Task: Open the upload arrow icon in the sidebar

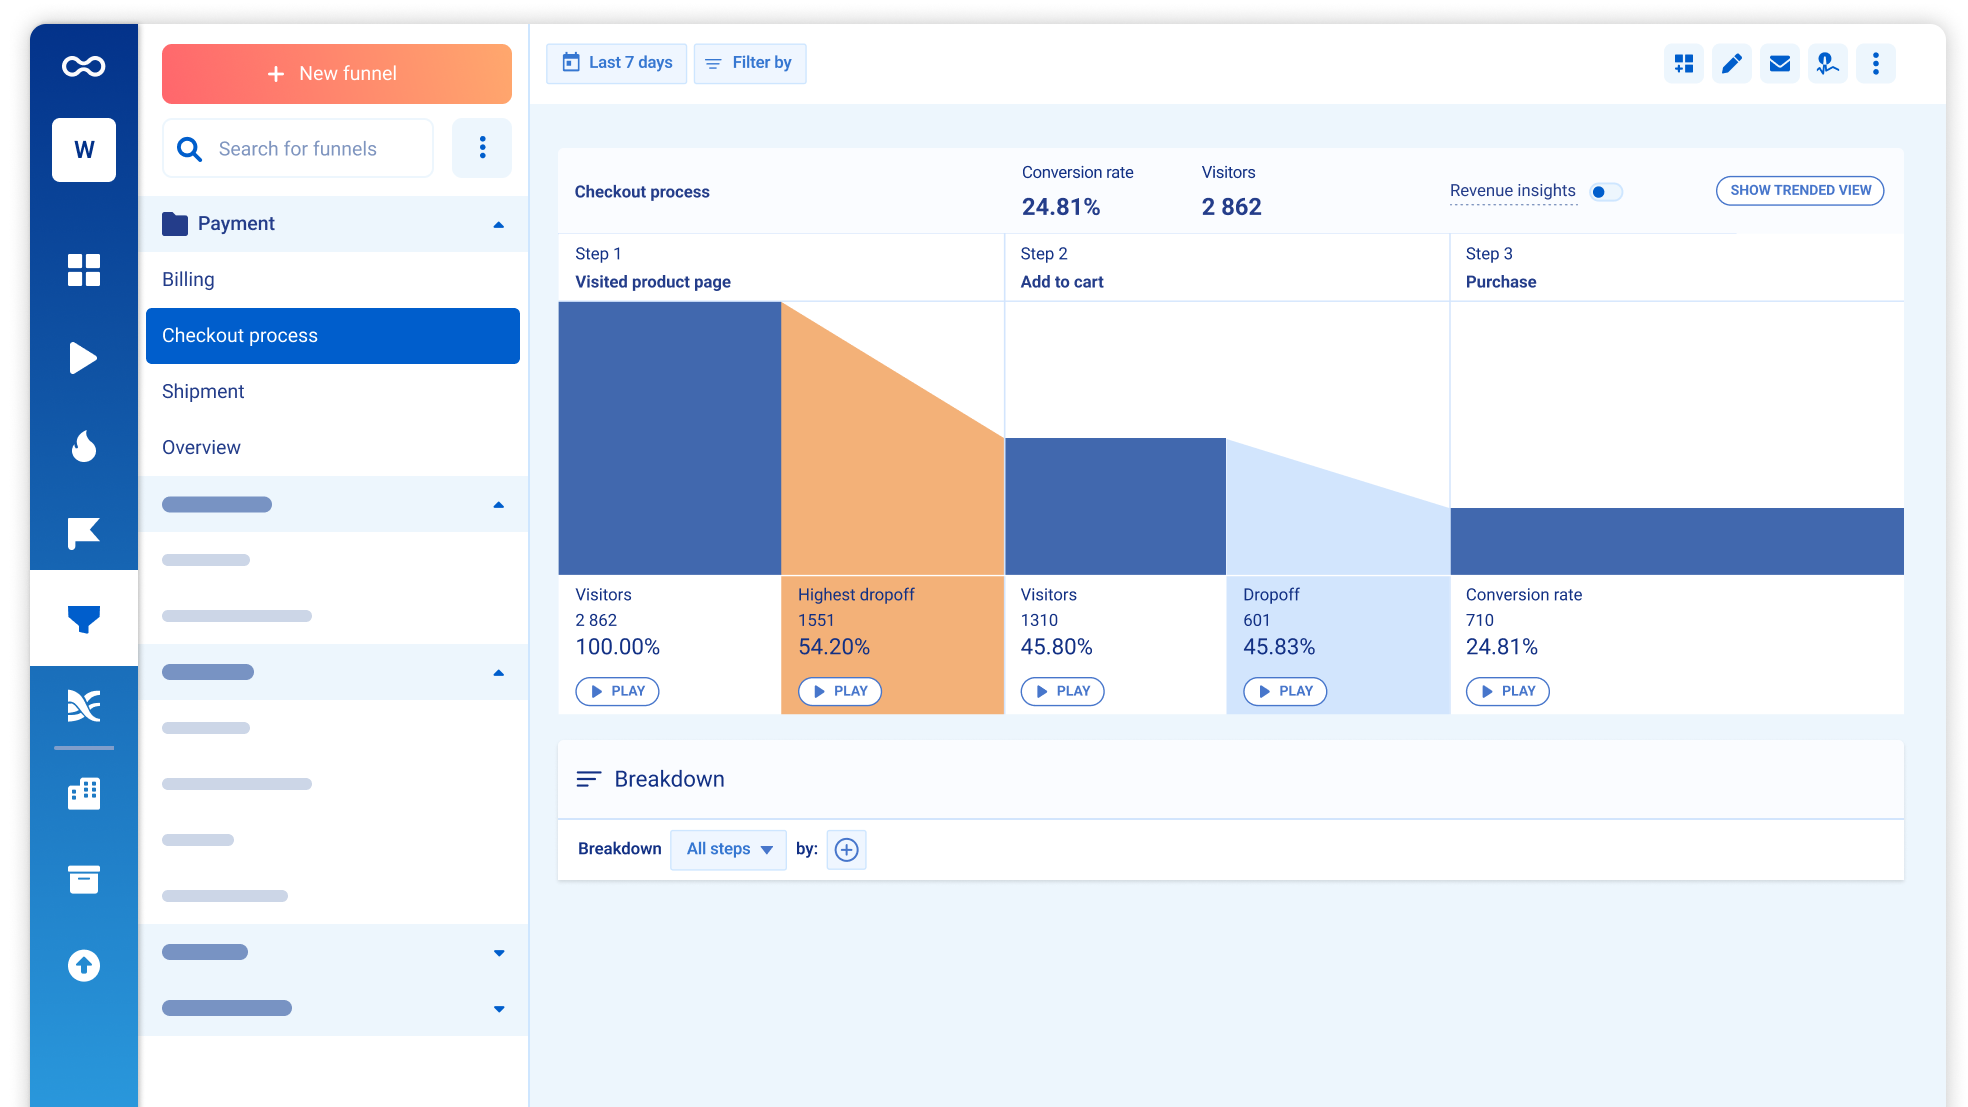Action: coord(83,965)
